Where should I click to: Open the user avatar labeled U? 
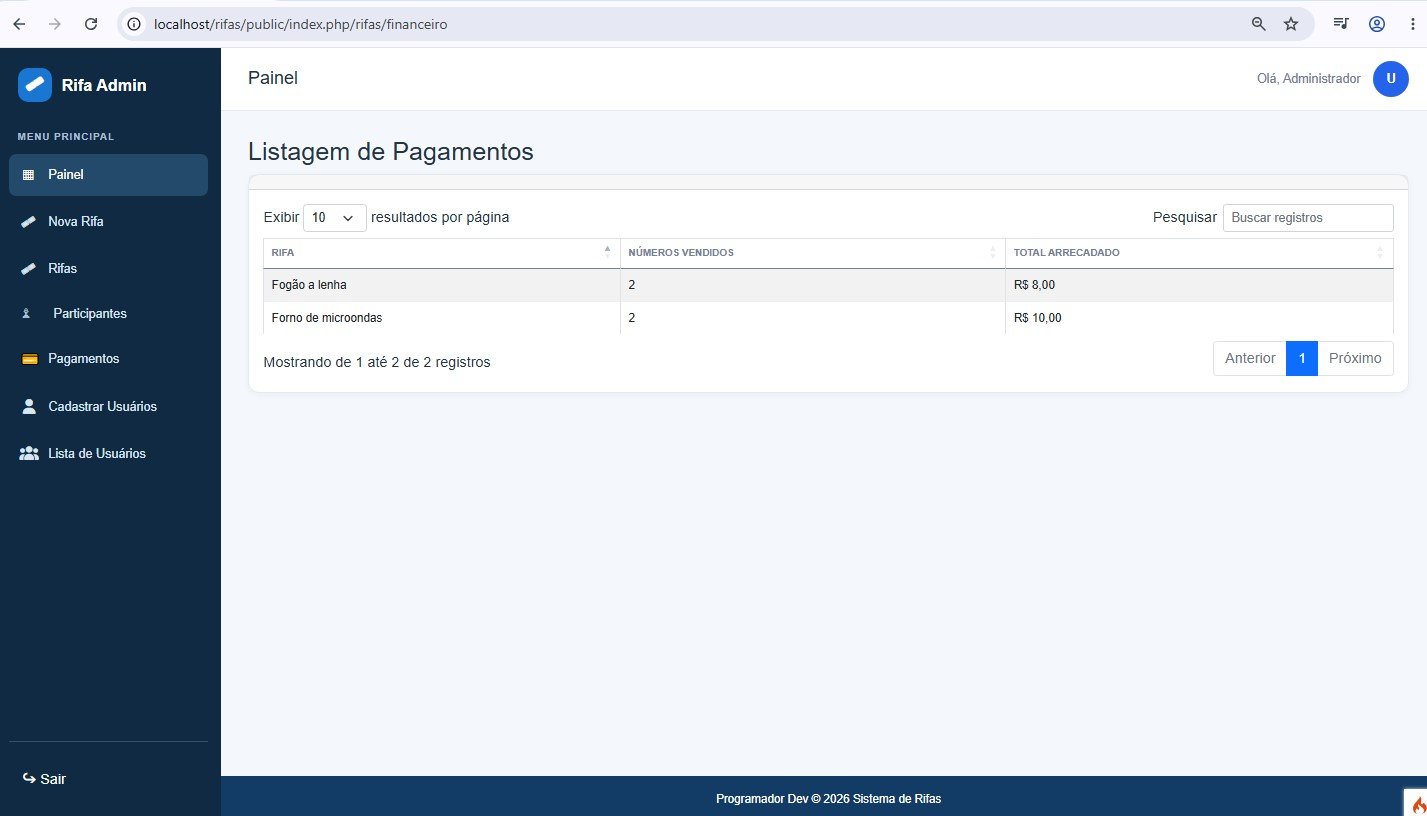pos(1391,79)
